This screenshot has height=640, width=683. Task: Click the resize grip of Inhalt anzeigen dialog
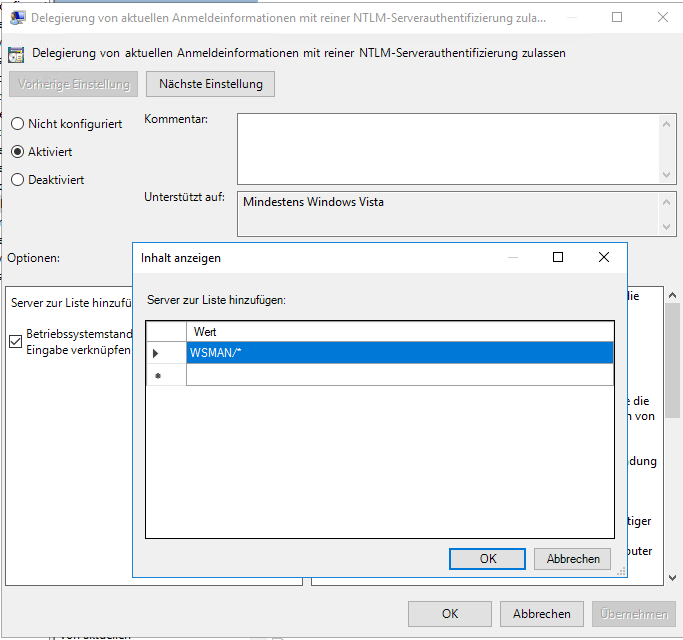(621, 571)
